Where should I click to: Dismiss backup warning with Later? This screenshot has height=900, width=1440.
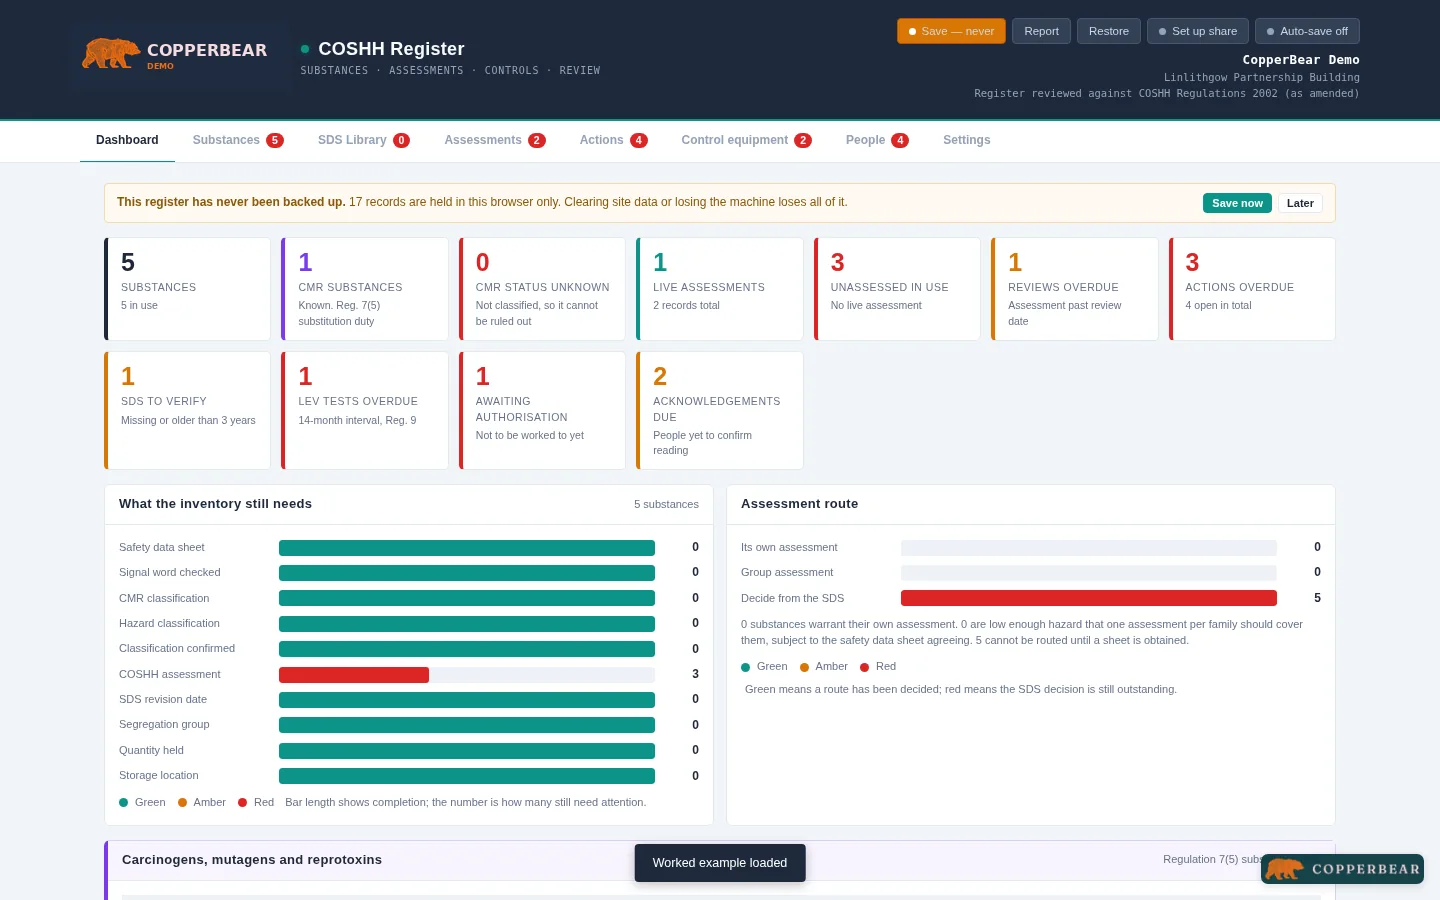tap(1300, 203)
